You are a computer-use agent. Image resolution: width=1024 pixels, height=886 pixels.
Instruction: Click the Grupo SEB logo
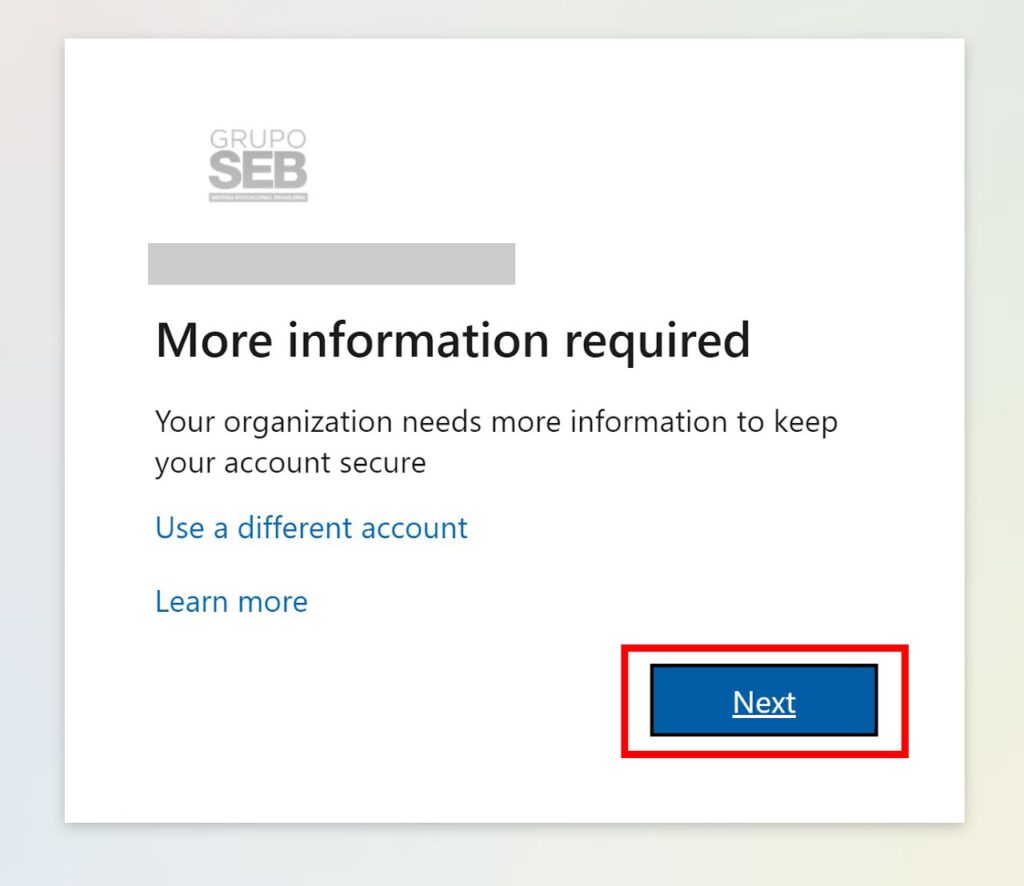pos(258,165)
